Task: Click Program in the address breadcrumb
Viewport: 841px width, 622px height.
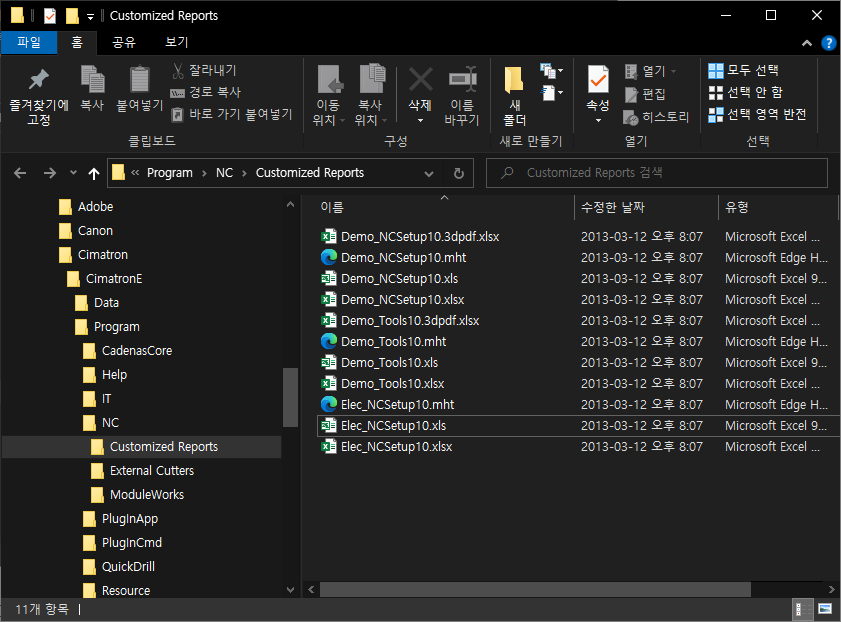Action: point(169,173)
